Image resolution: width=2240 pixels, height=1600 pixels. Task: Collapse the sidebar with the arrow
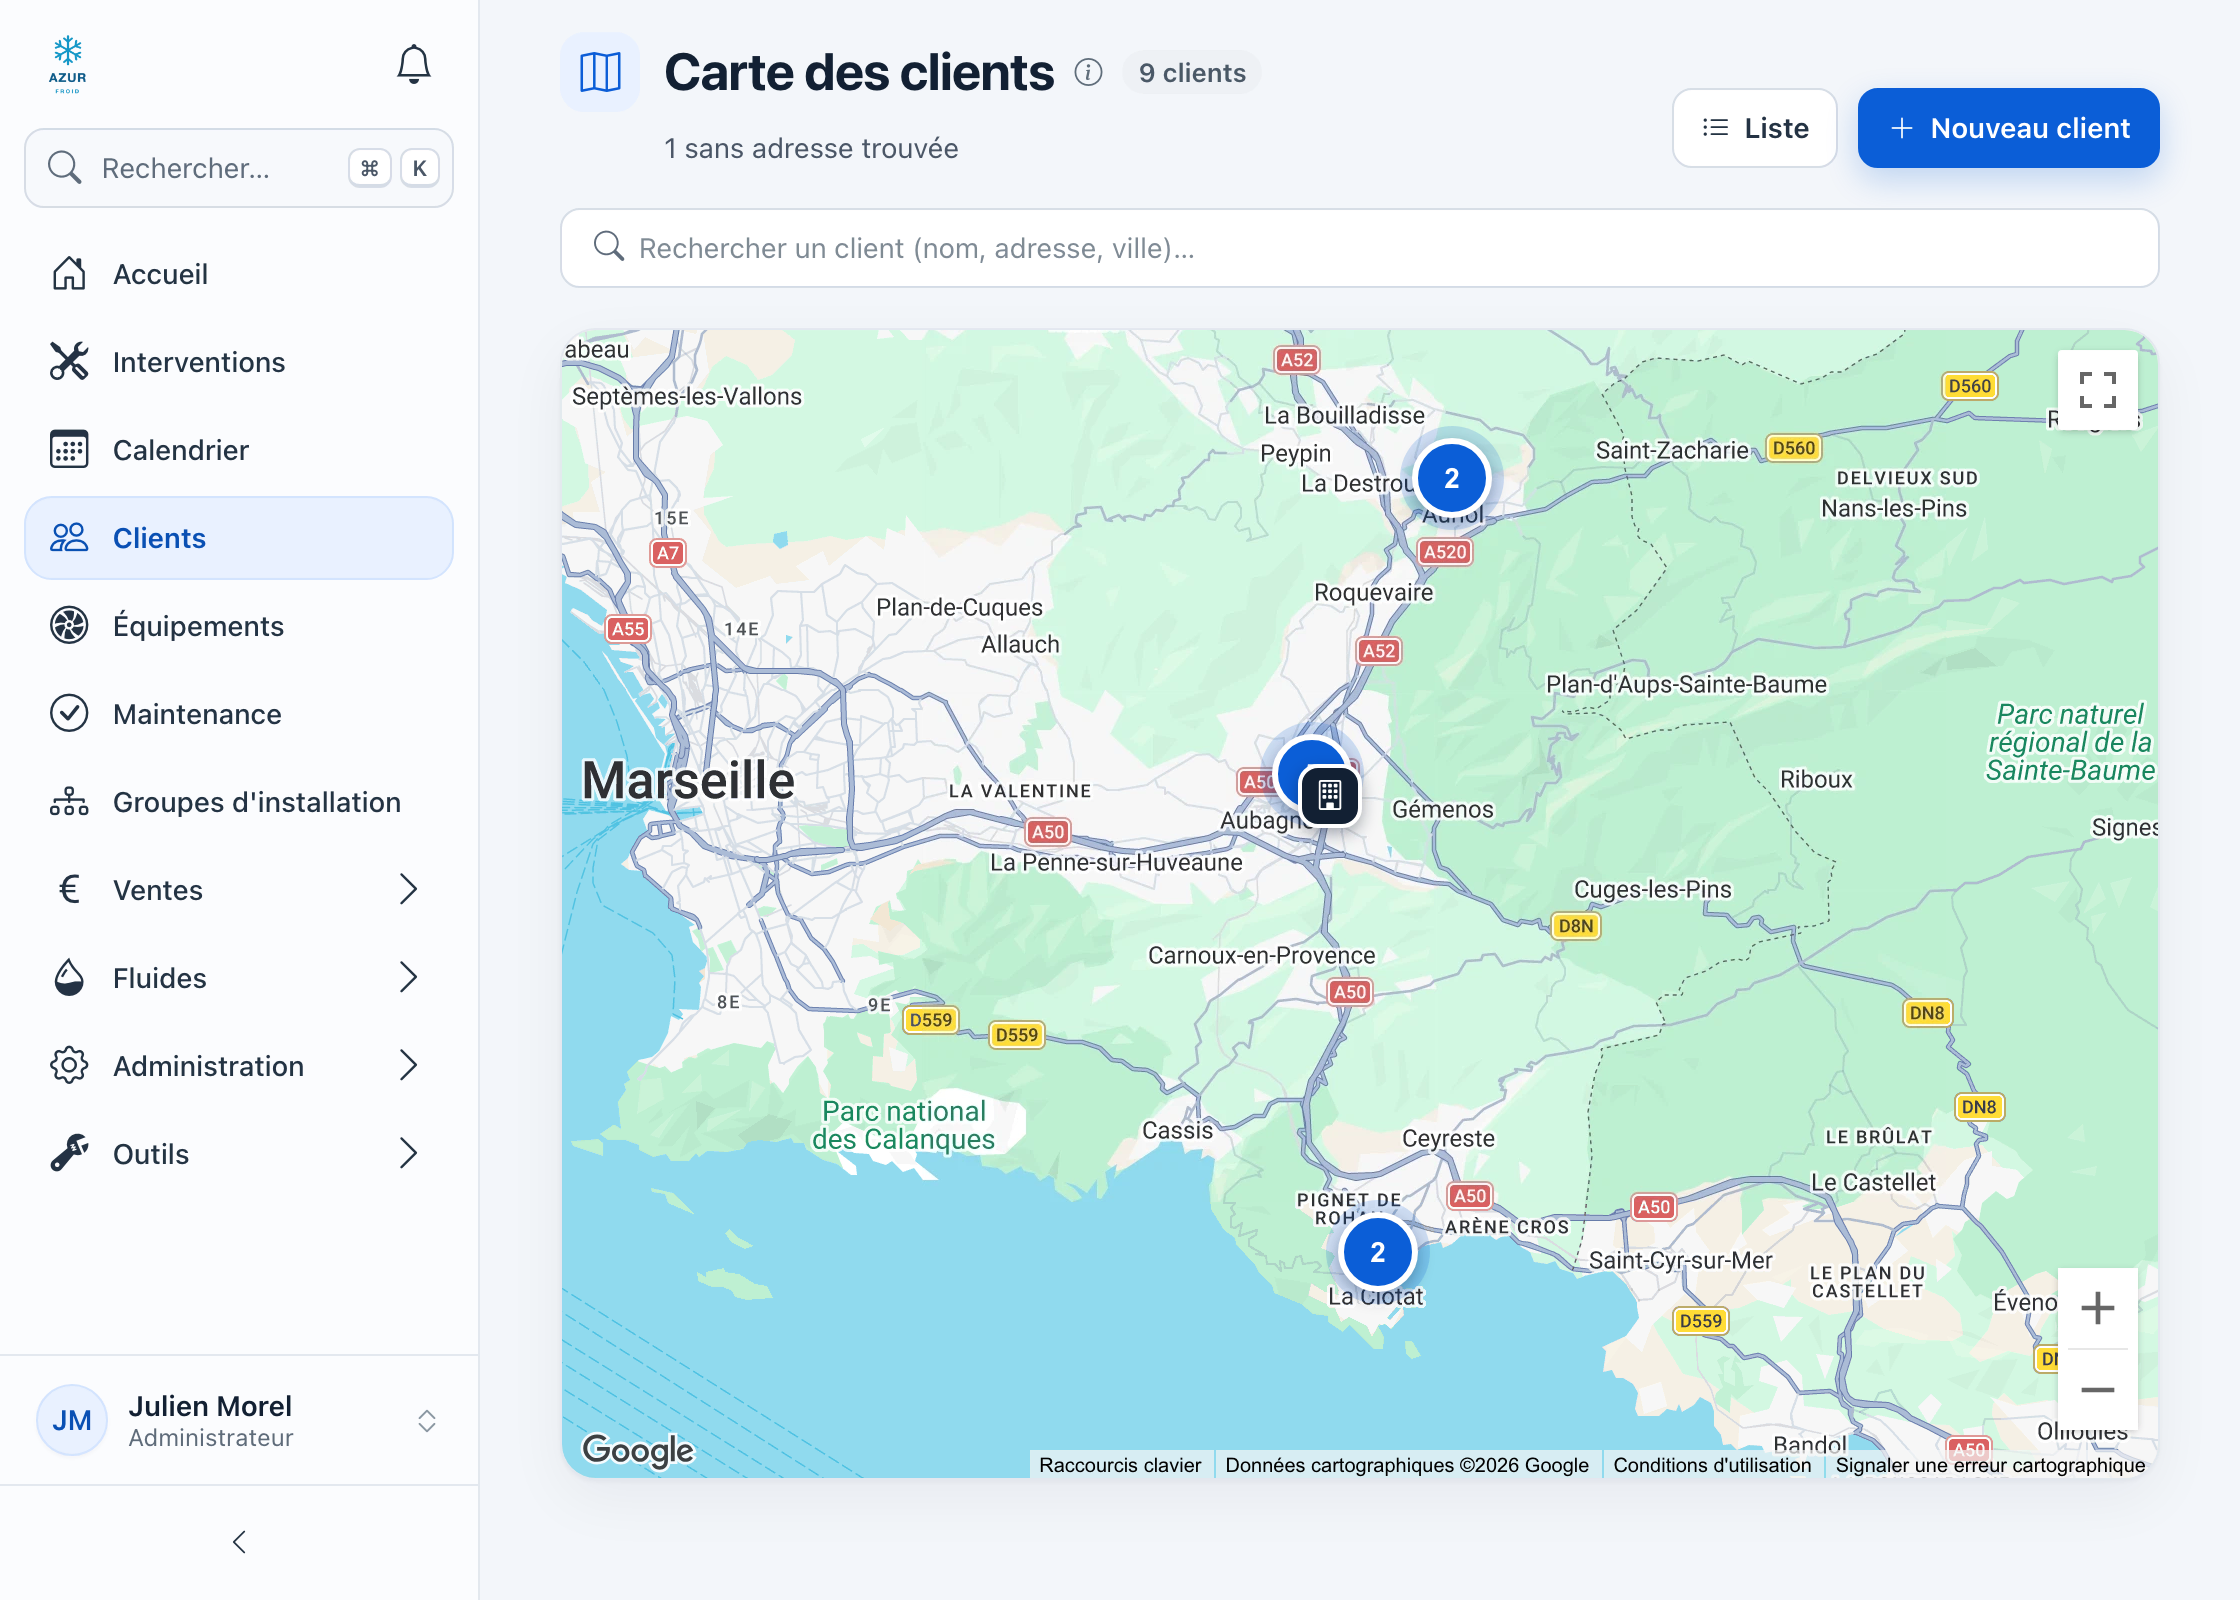tap(239, 1542)
